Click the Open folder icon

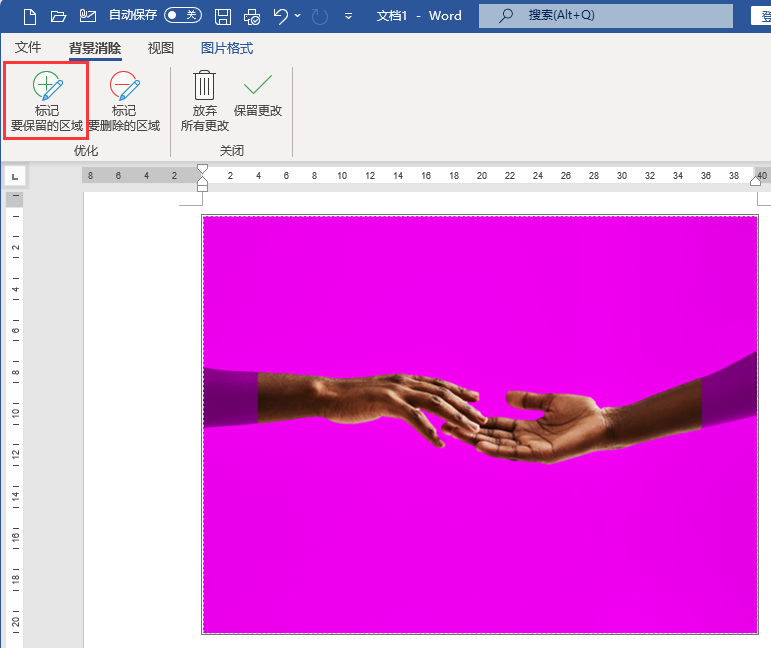58,16
